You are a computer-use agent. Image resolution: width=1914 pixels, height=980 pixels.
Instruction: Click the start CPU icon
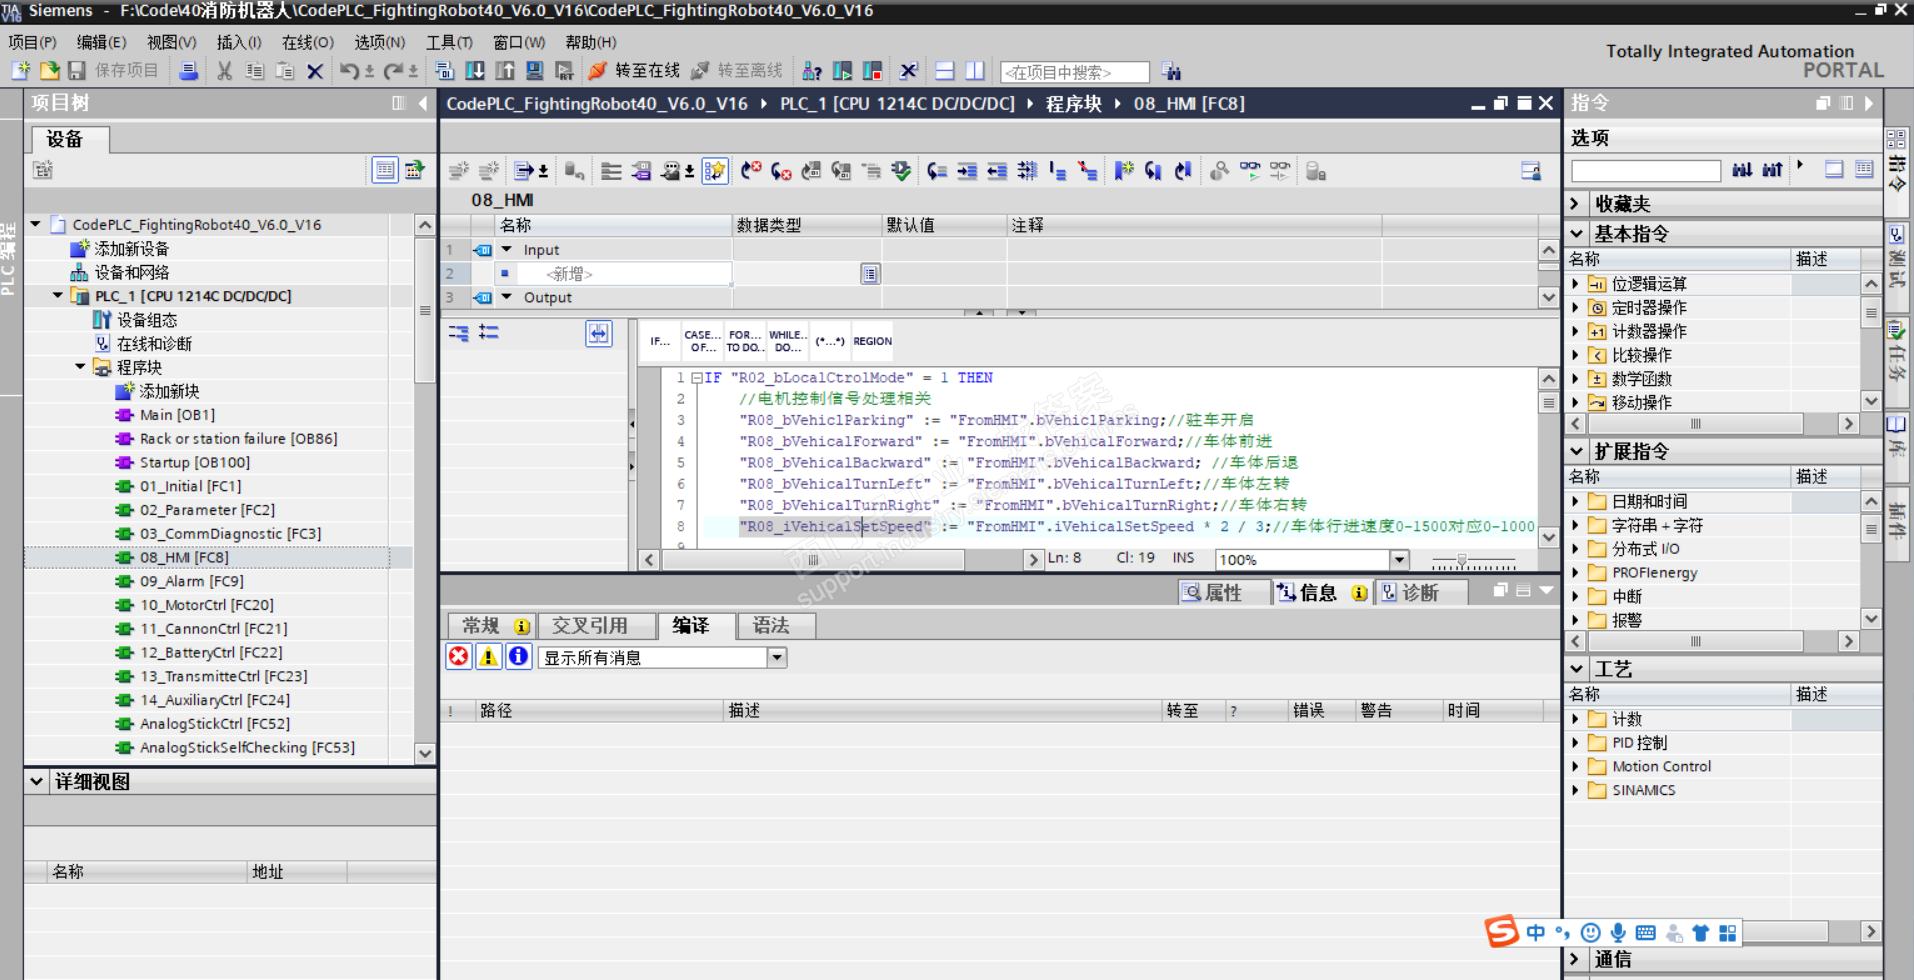842,71
